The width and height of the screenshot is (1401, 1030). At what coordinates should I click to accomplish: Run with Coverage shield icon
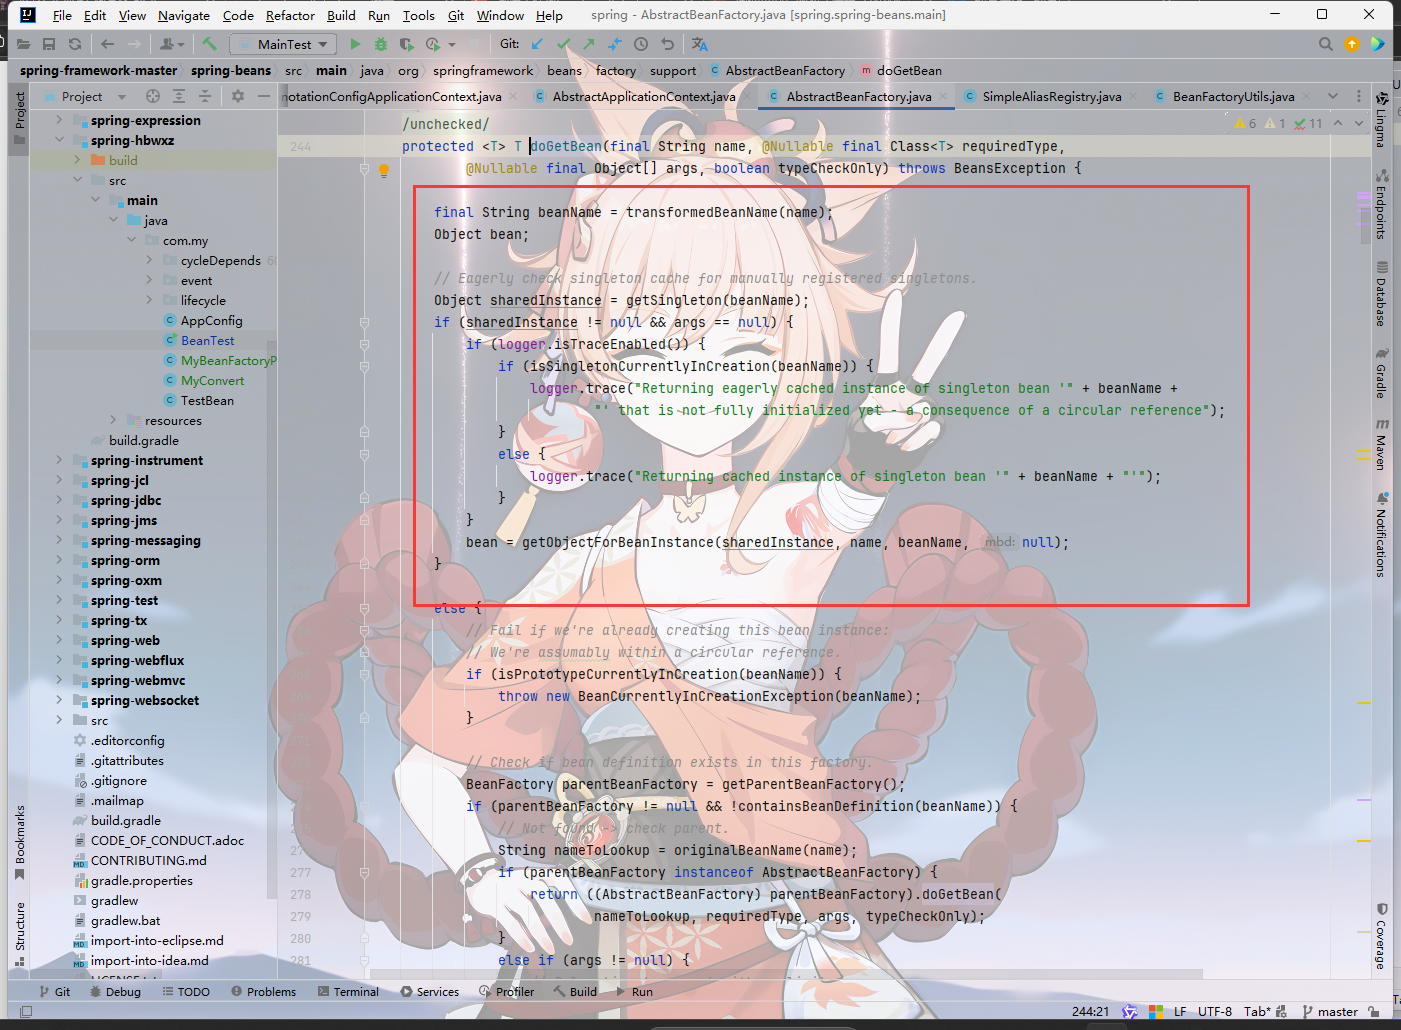point(406,44)
